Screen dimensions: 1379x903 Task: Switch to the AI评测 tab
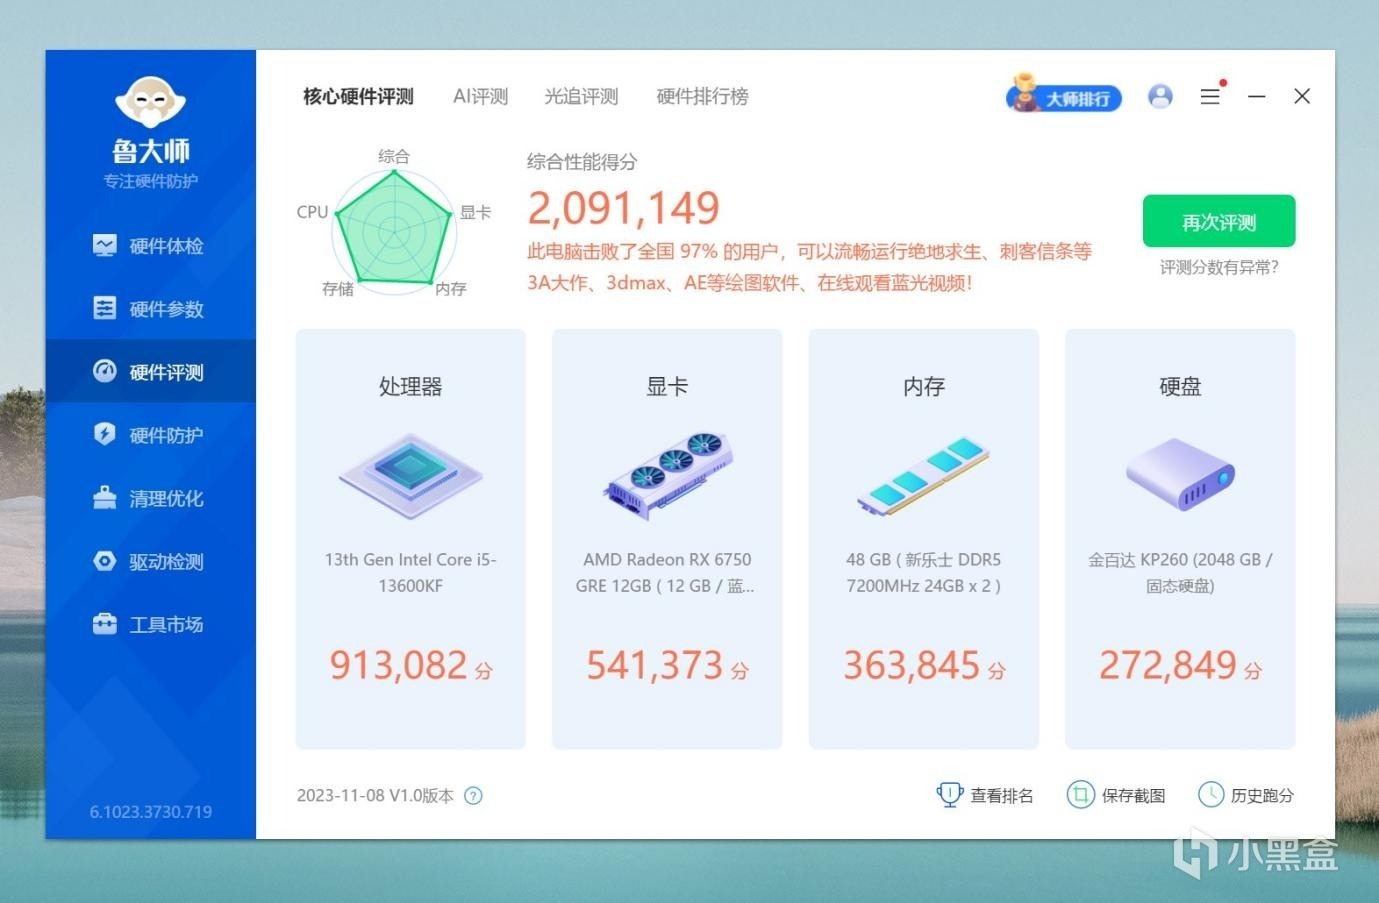tap(481, 97)
